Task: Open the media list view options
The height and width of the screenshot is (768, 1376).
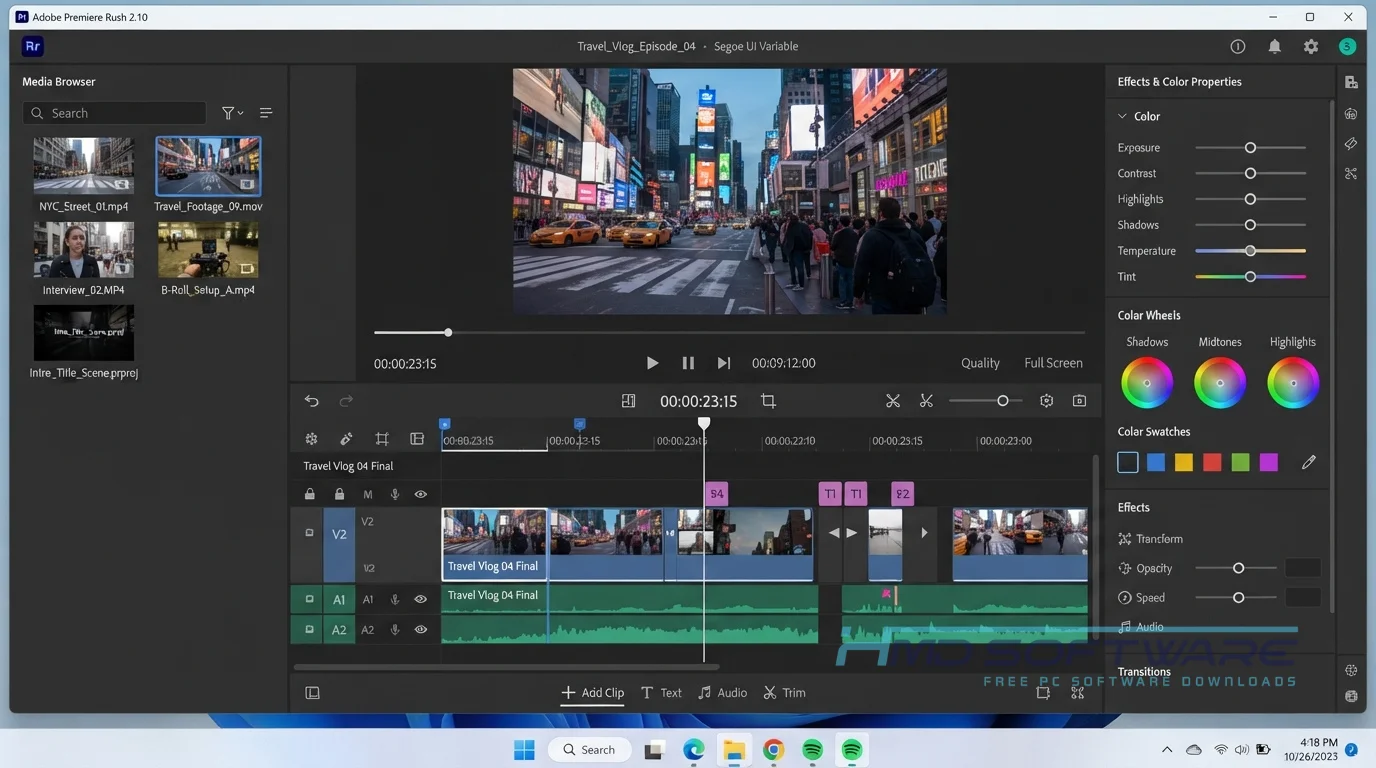Action: click(x=266, y=113)
